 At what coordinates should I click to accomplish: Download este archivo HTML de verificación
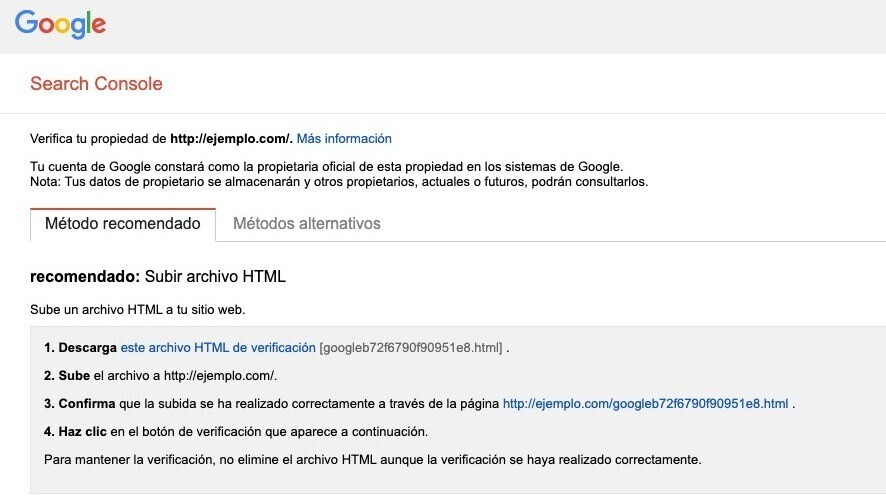218,348
